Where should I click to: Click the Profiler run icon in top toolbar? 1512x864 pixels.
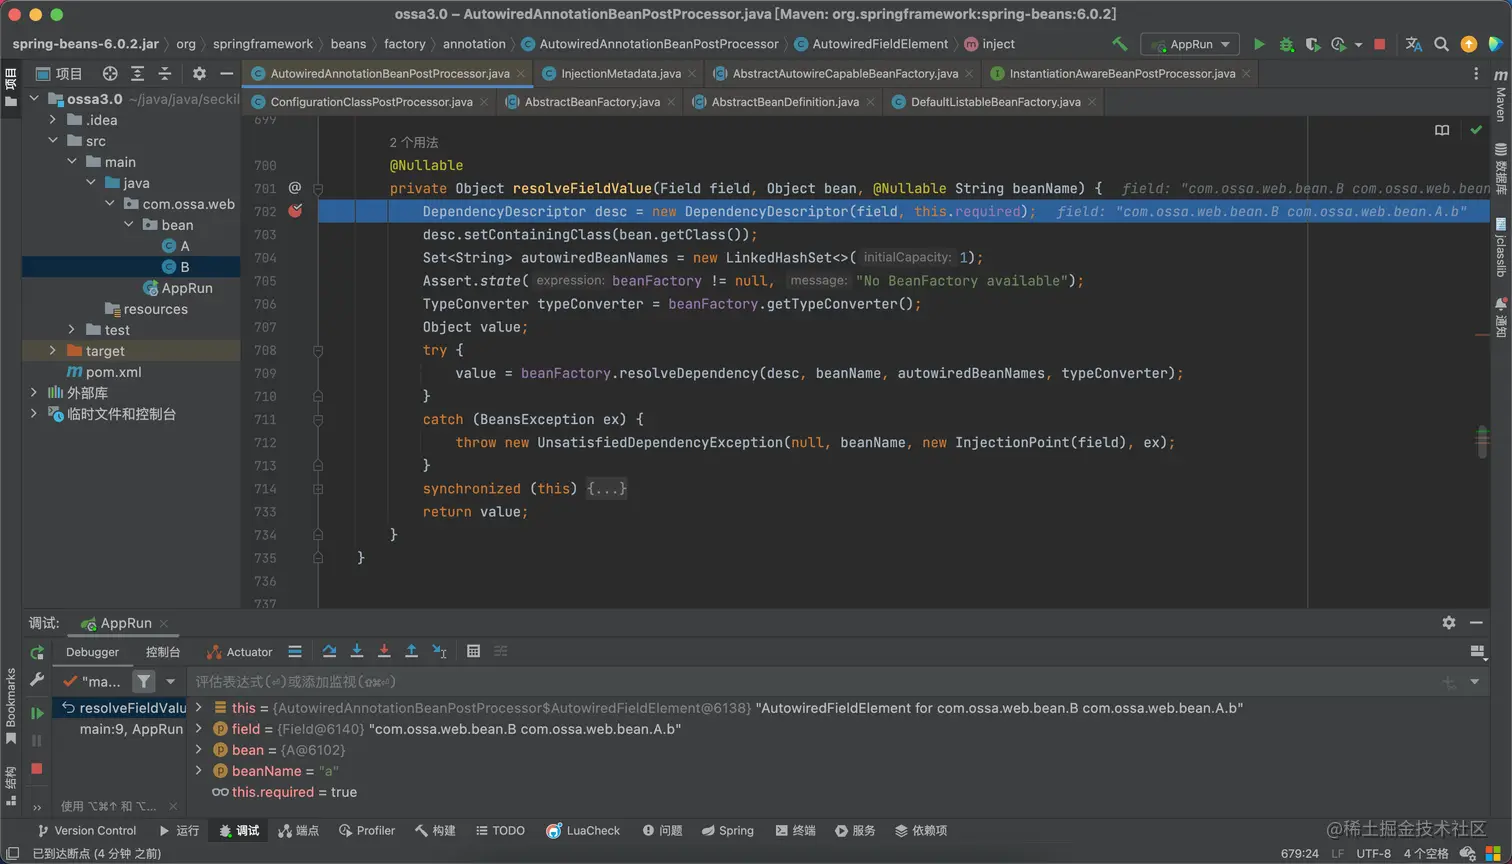click(x=1339, y=44)
